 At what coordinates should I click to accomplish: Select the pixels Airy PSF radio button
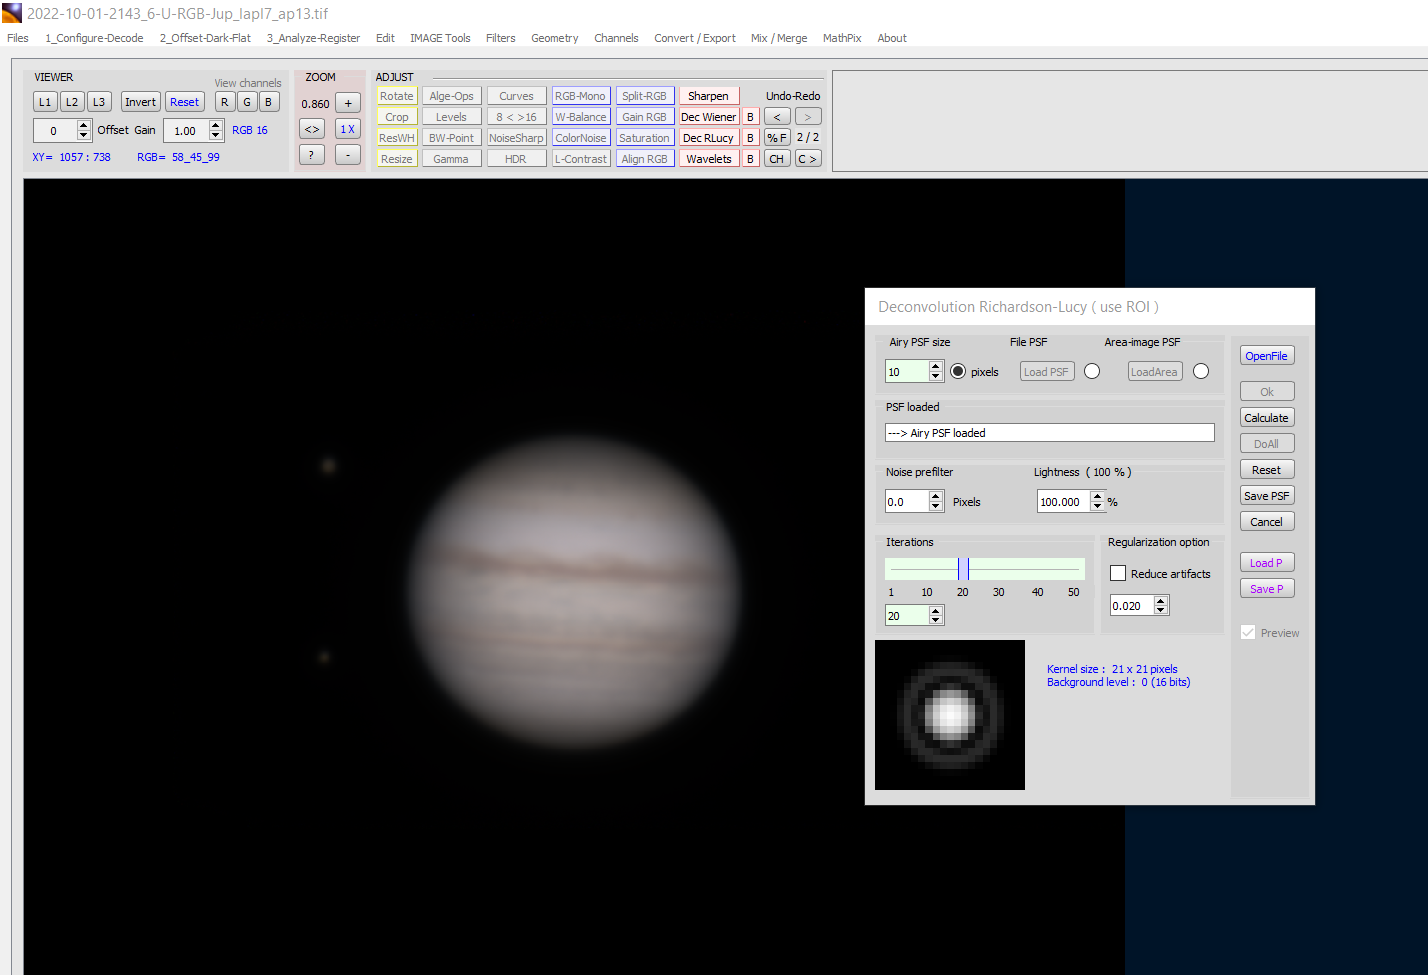coord(958,371)
